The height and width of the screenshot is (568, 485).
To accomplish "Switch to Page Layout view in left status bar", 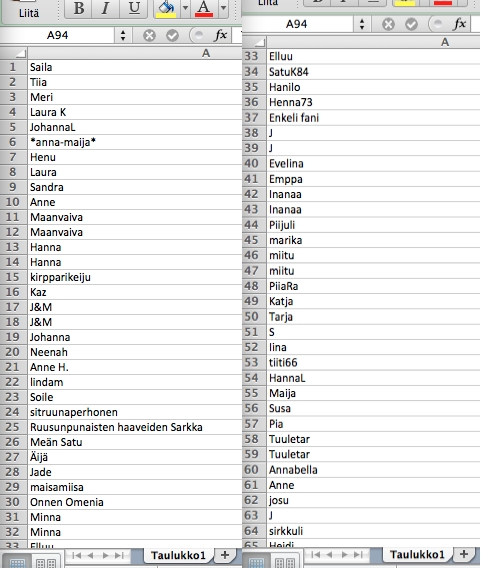I will click(x=46, y=562).
